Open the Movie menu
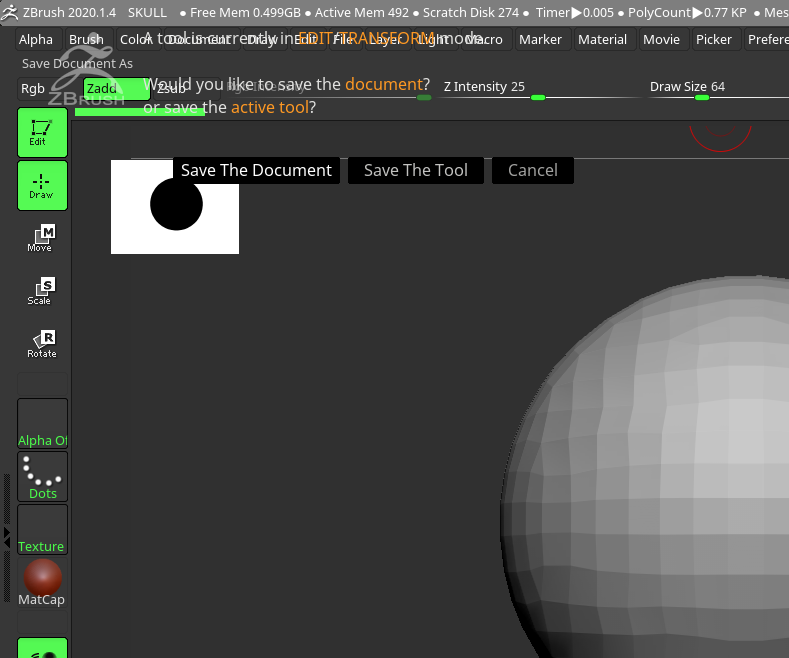The width and height of the screenshot is (789, 658). (661, 39)
